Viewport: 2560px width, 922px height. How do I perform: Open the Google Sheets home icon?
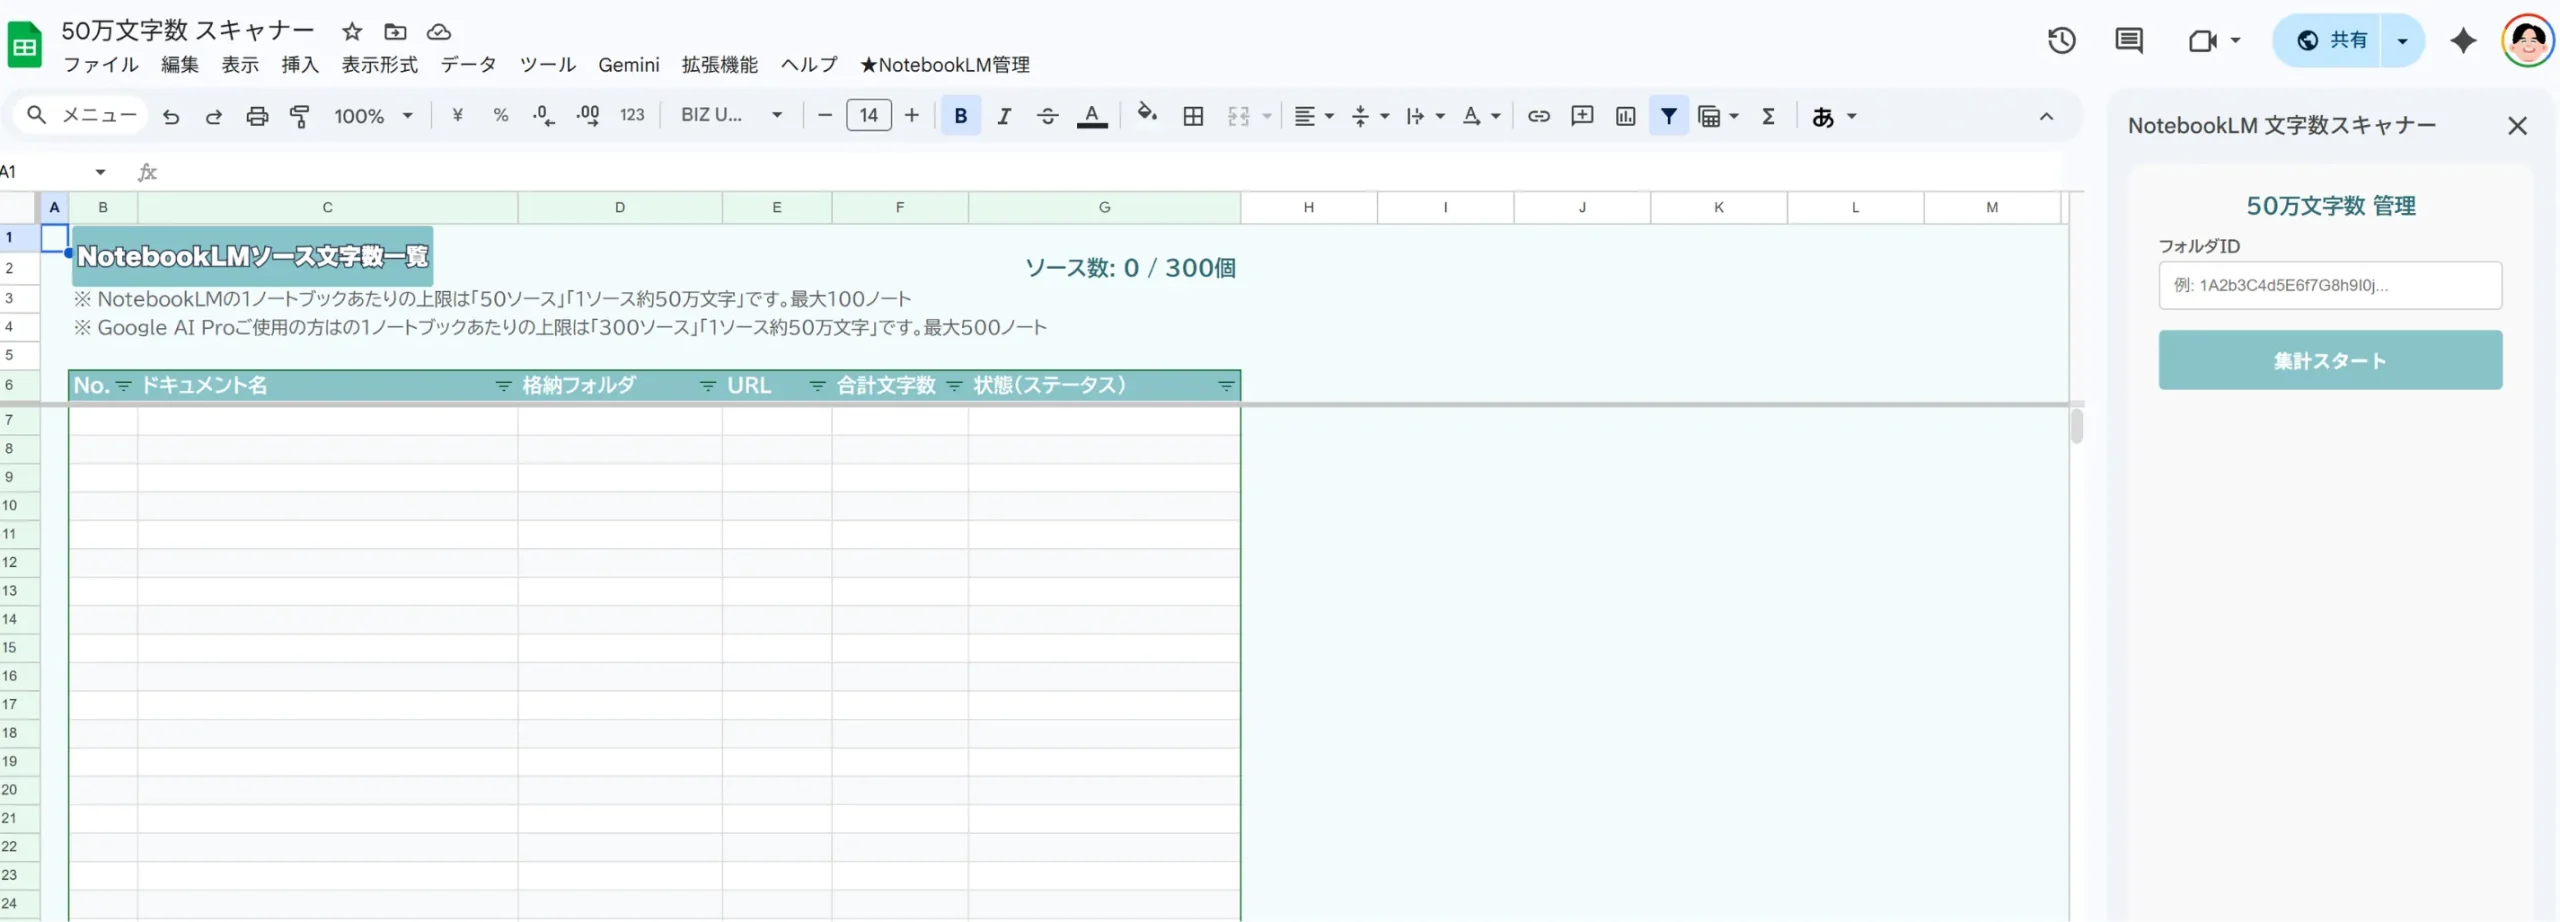(x=24, y=45)
